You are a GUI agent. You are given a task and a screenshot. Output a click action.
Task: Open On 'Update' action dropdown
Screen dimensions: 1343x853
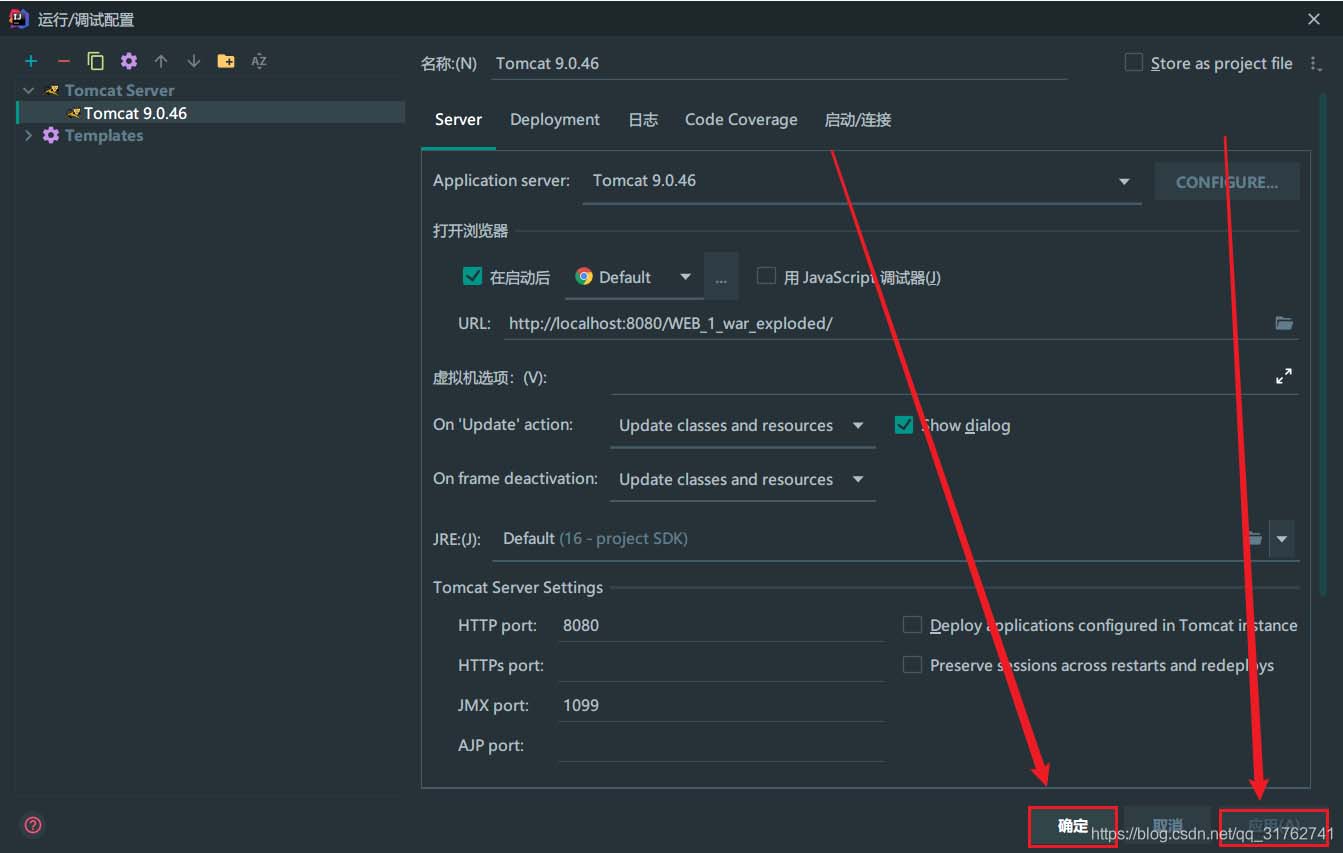point(742,426)
